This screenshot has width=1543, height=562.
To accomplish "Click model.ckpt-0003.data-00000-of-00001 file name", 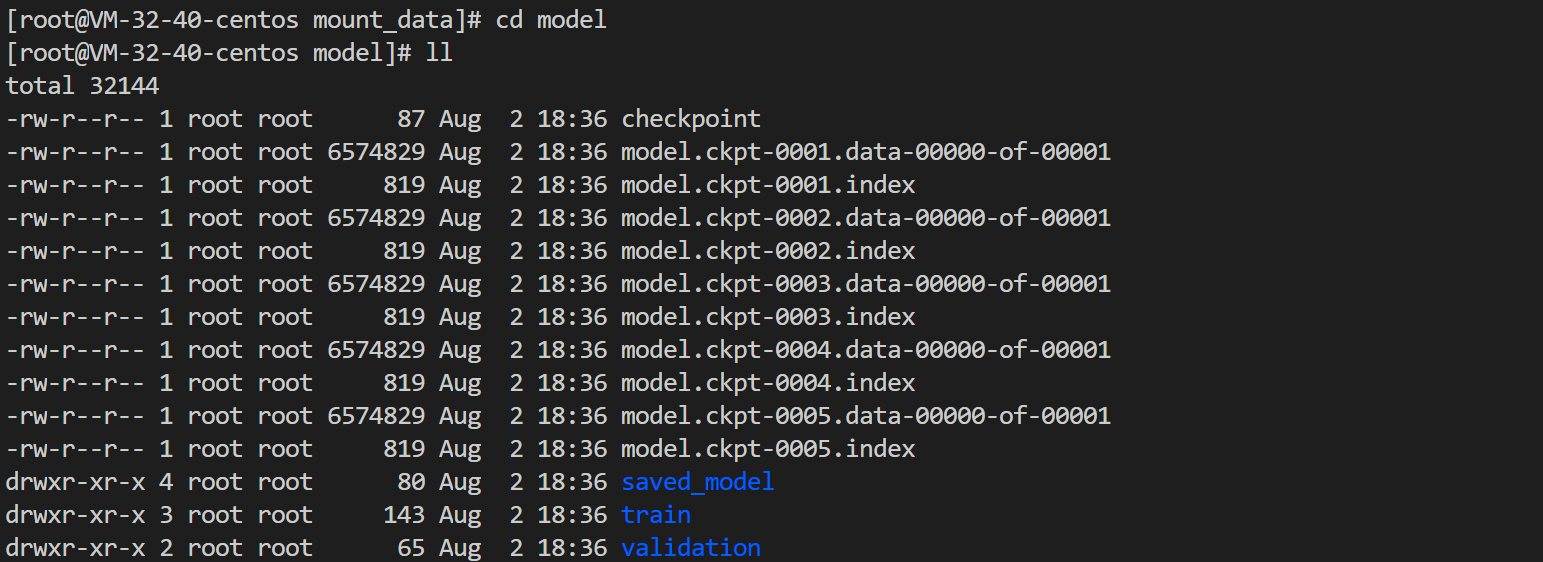I will pyautogui.click(x=865, y=284).
